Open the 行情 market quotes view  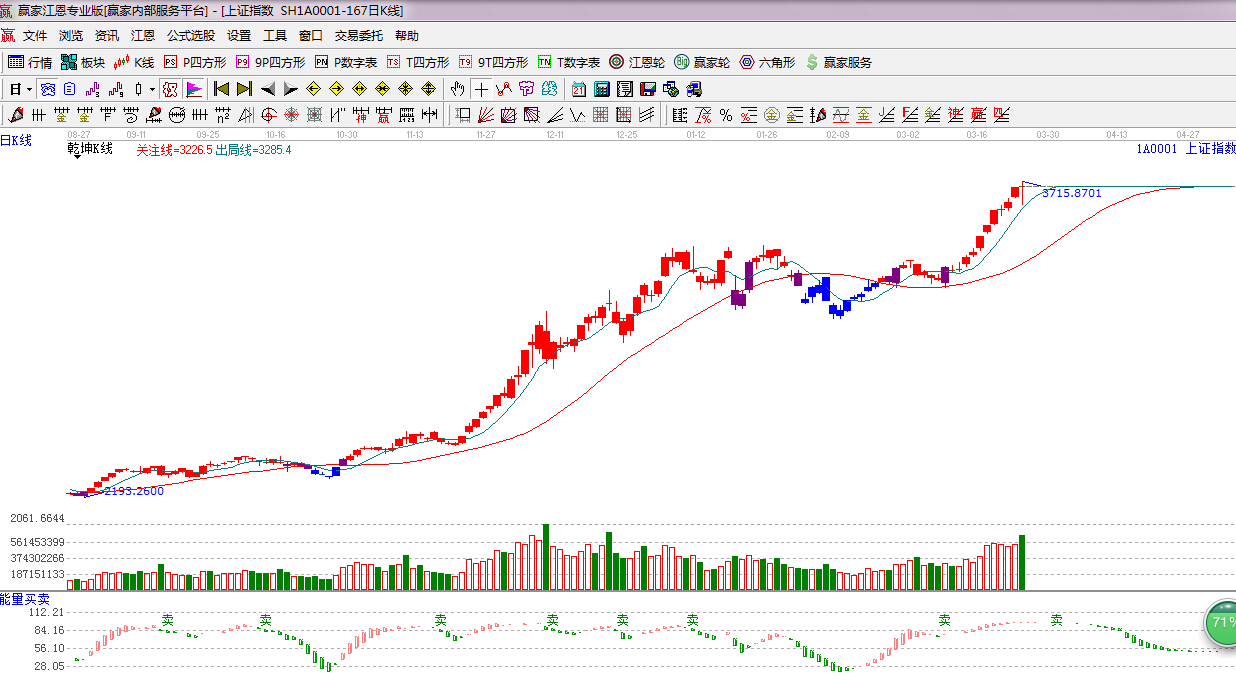pyautogui.click(x=30, y=62)
